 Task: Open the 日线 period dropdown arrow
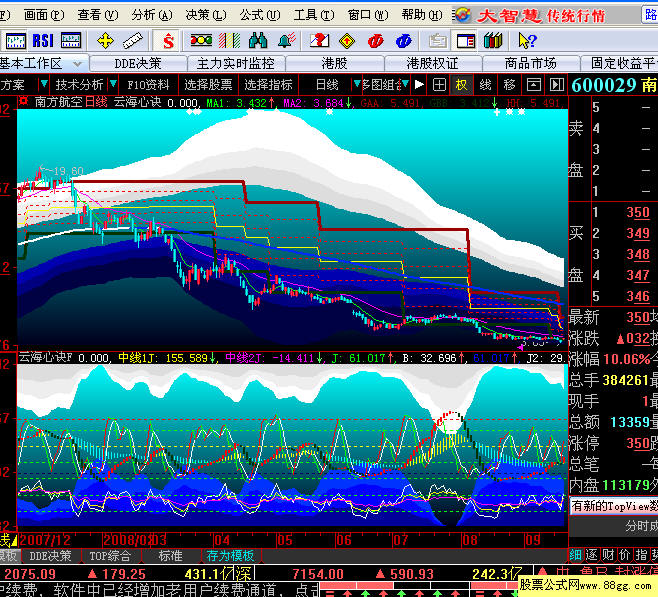tap(357, 84)
